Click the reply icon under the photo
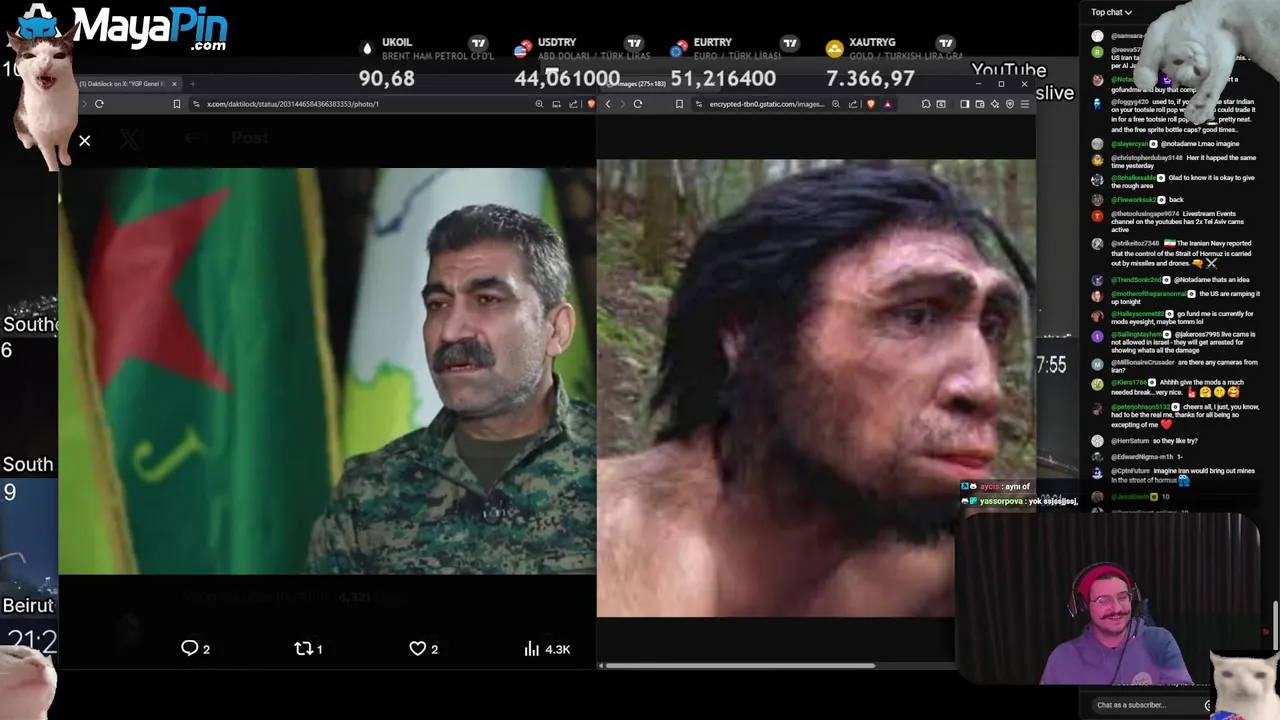The width and height of the screenshot is (1280, 720). 189,649
